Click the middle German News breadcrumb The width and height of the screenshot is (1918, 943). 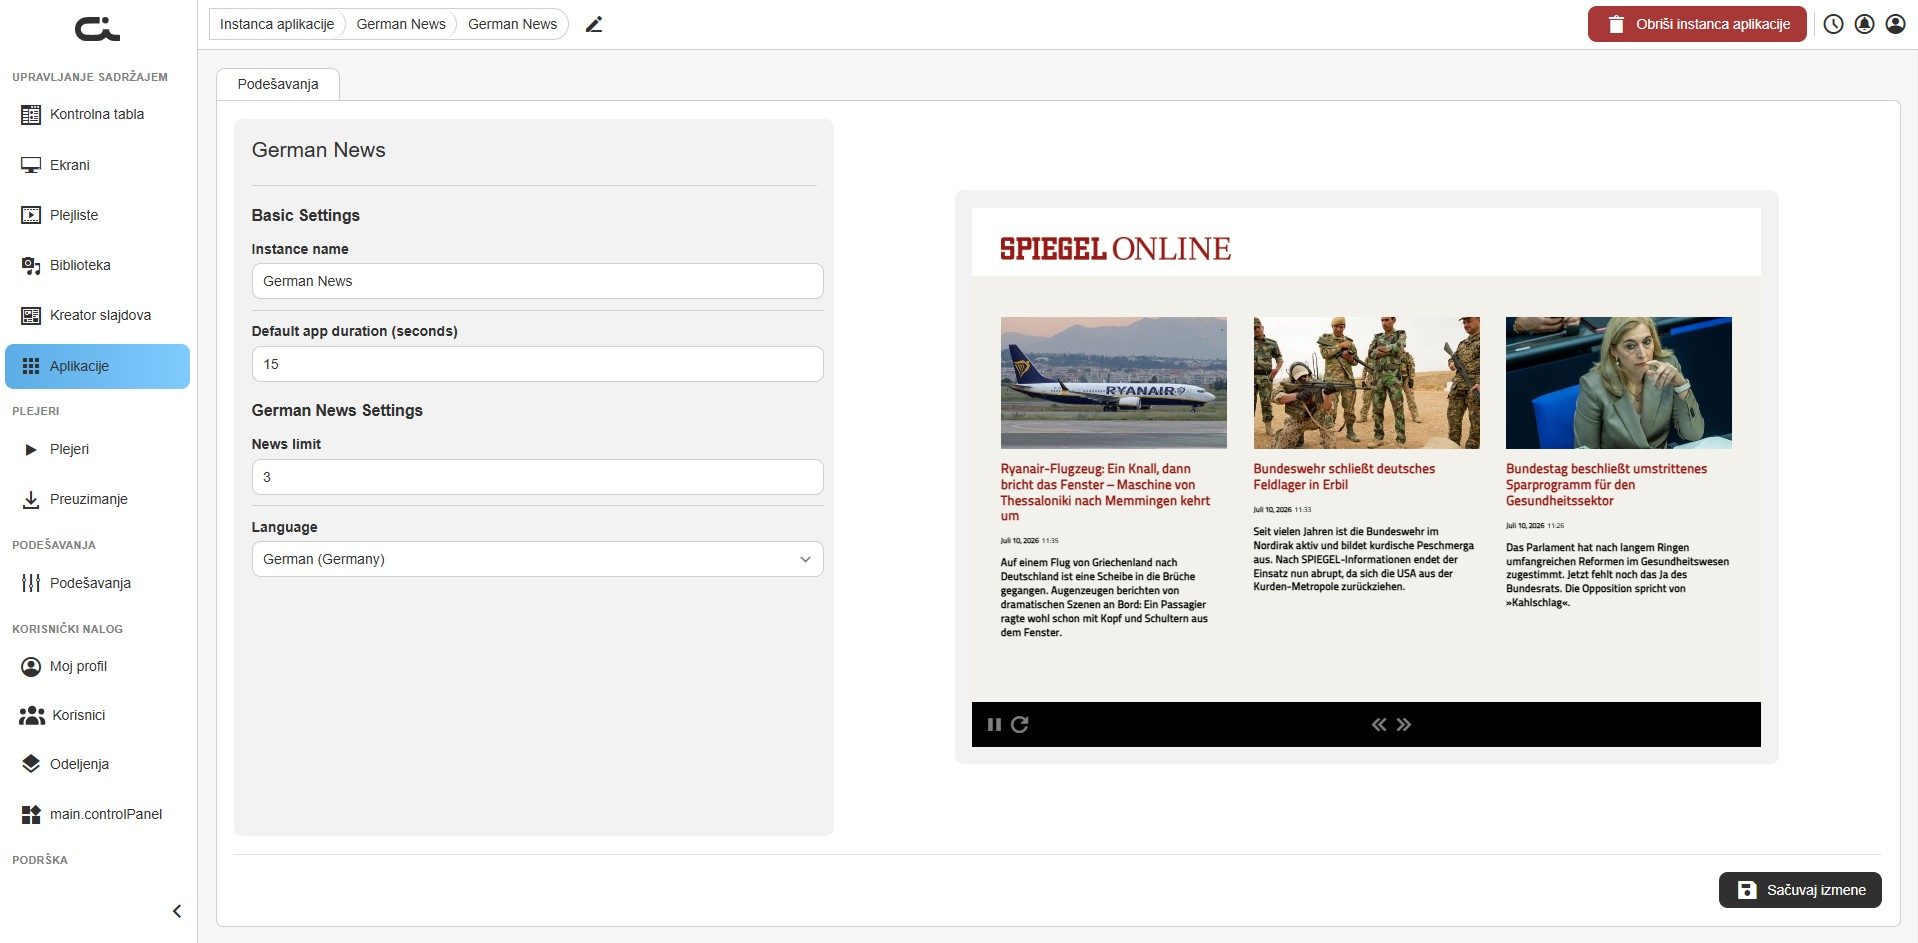pos(401,24)
